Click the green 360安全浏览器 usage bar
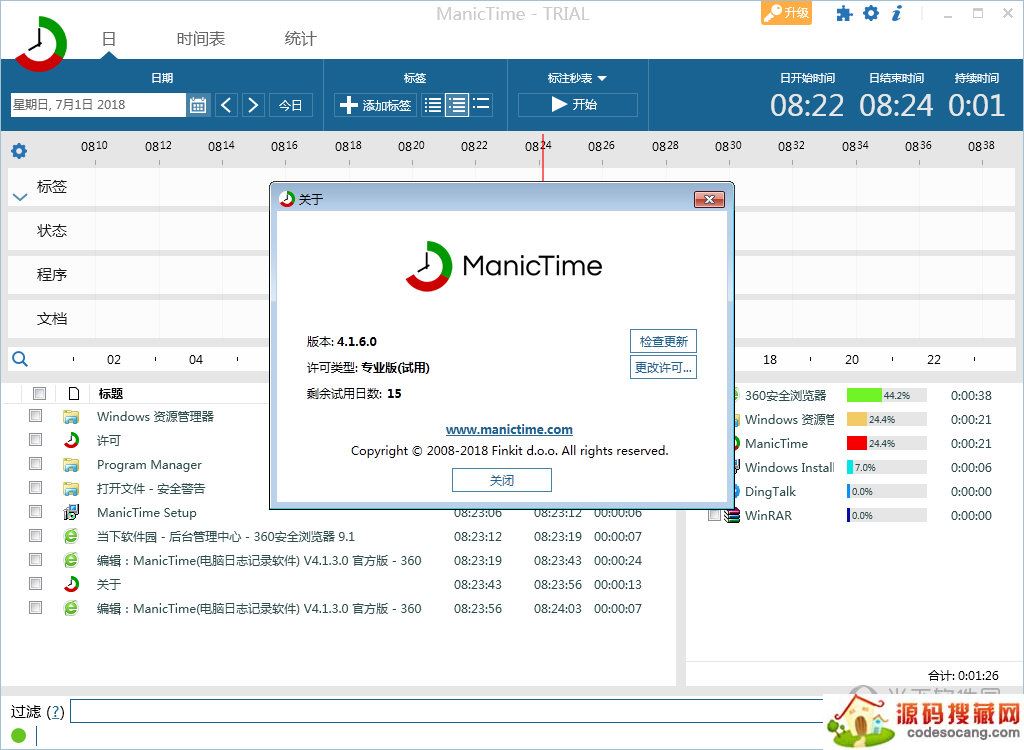Screen dimensions: 1024x750 (864, 395)
